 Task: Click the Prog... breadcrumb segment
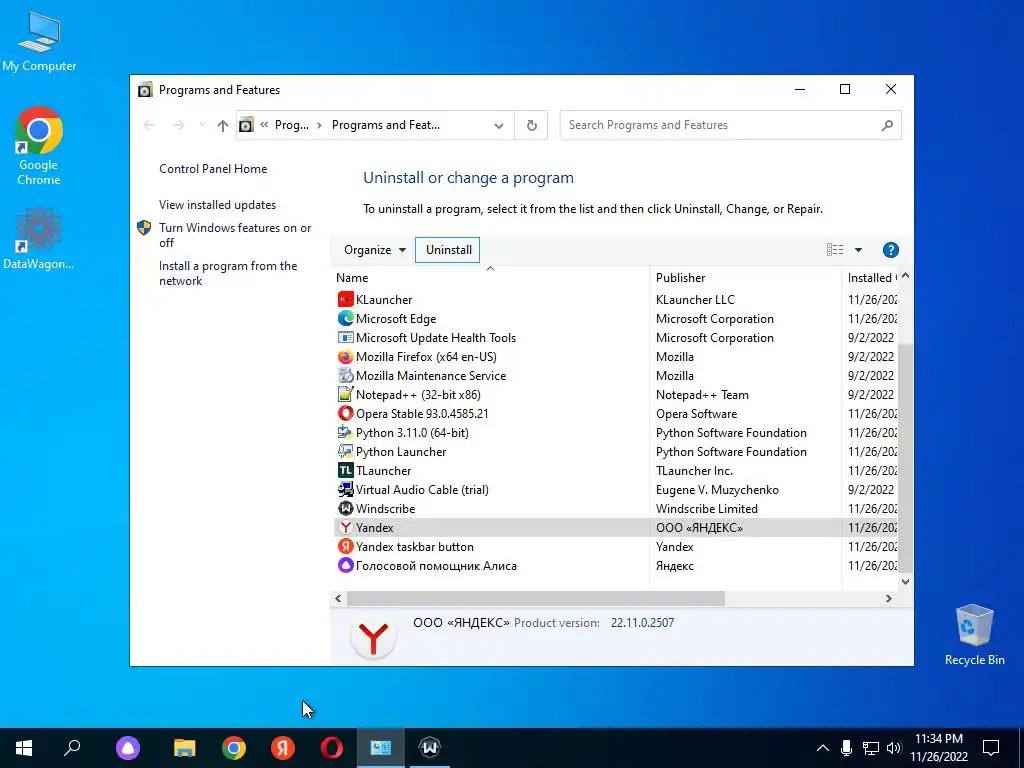click(x=291, y=125)
